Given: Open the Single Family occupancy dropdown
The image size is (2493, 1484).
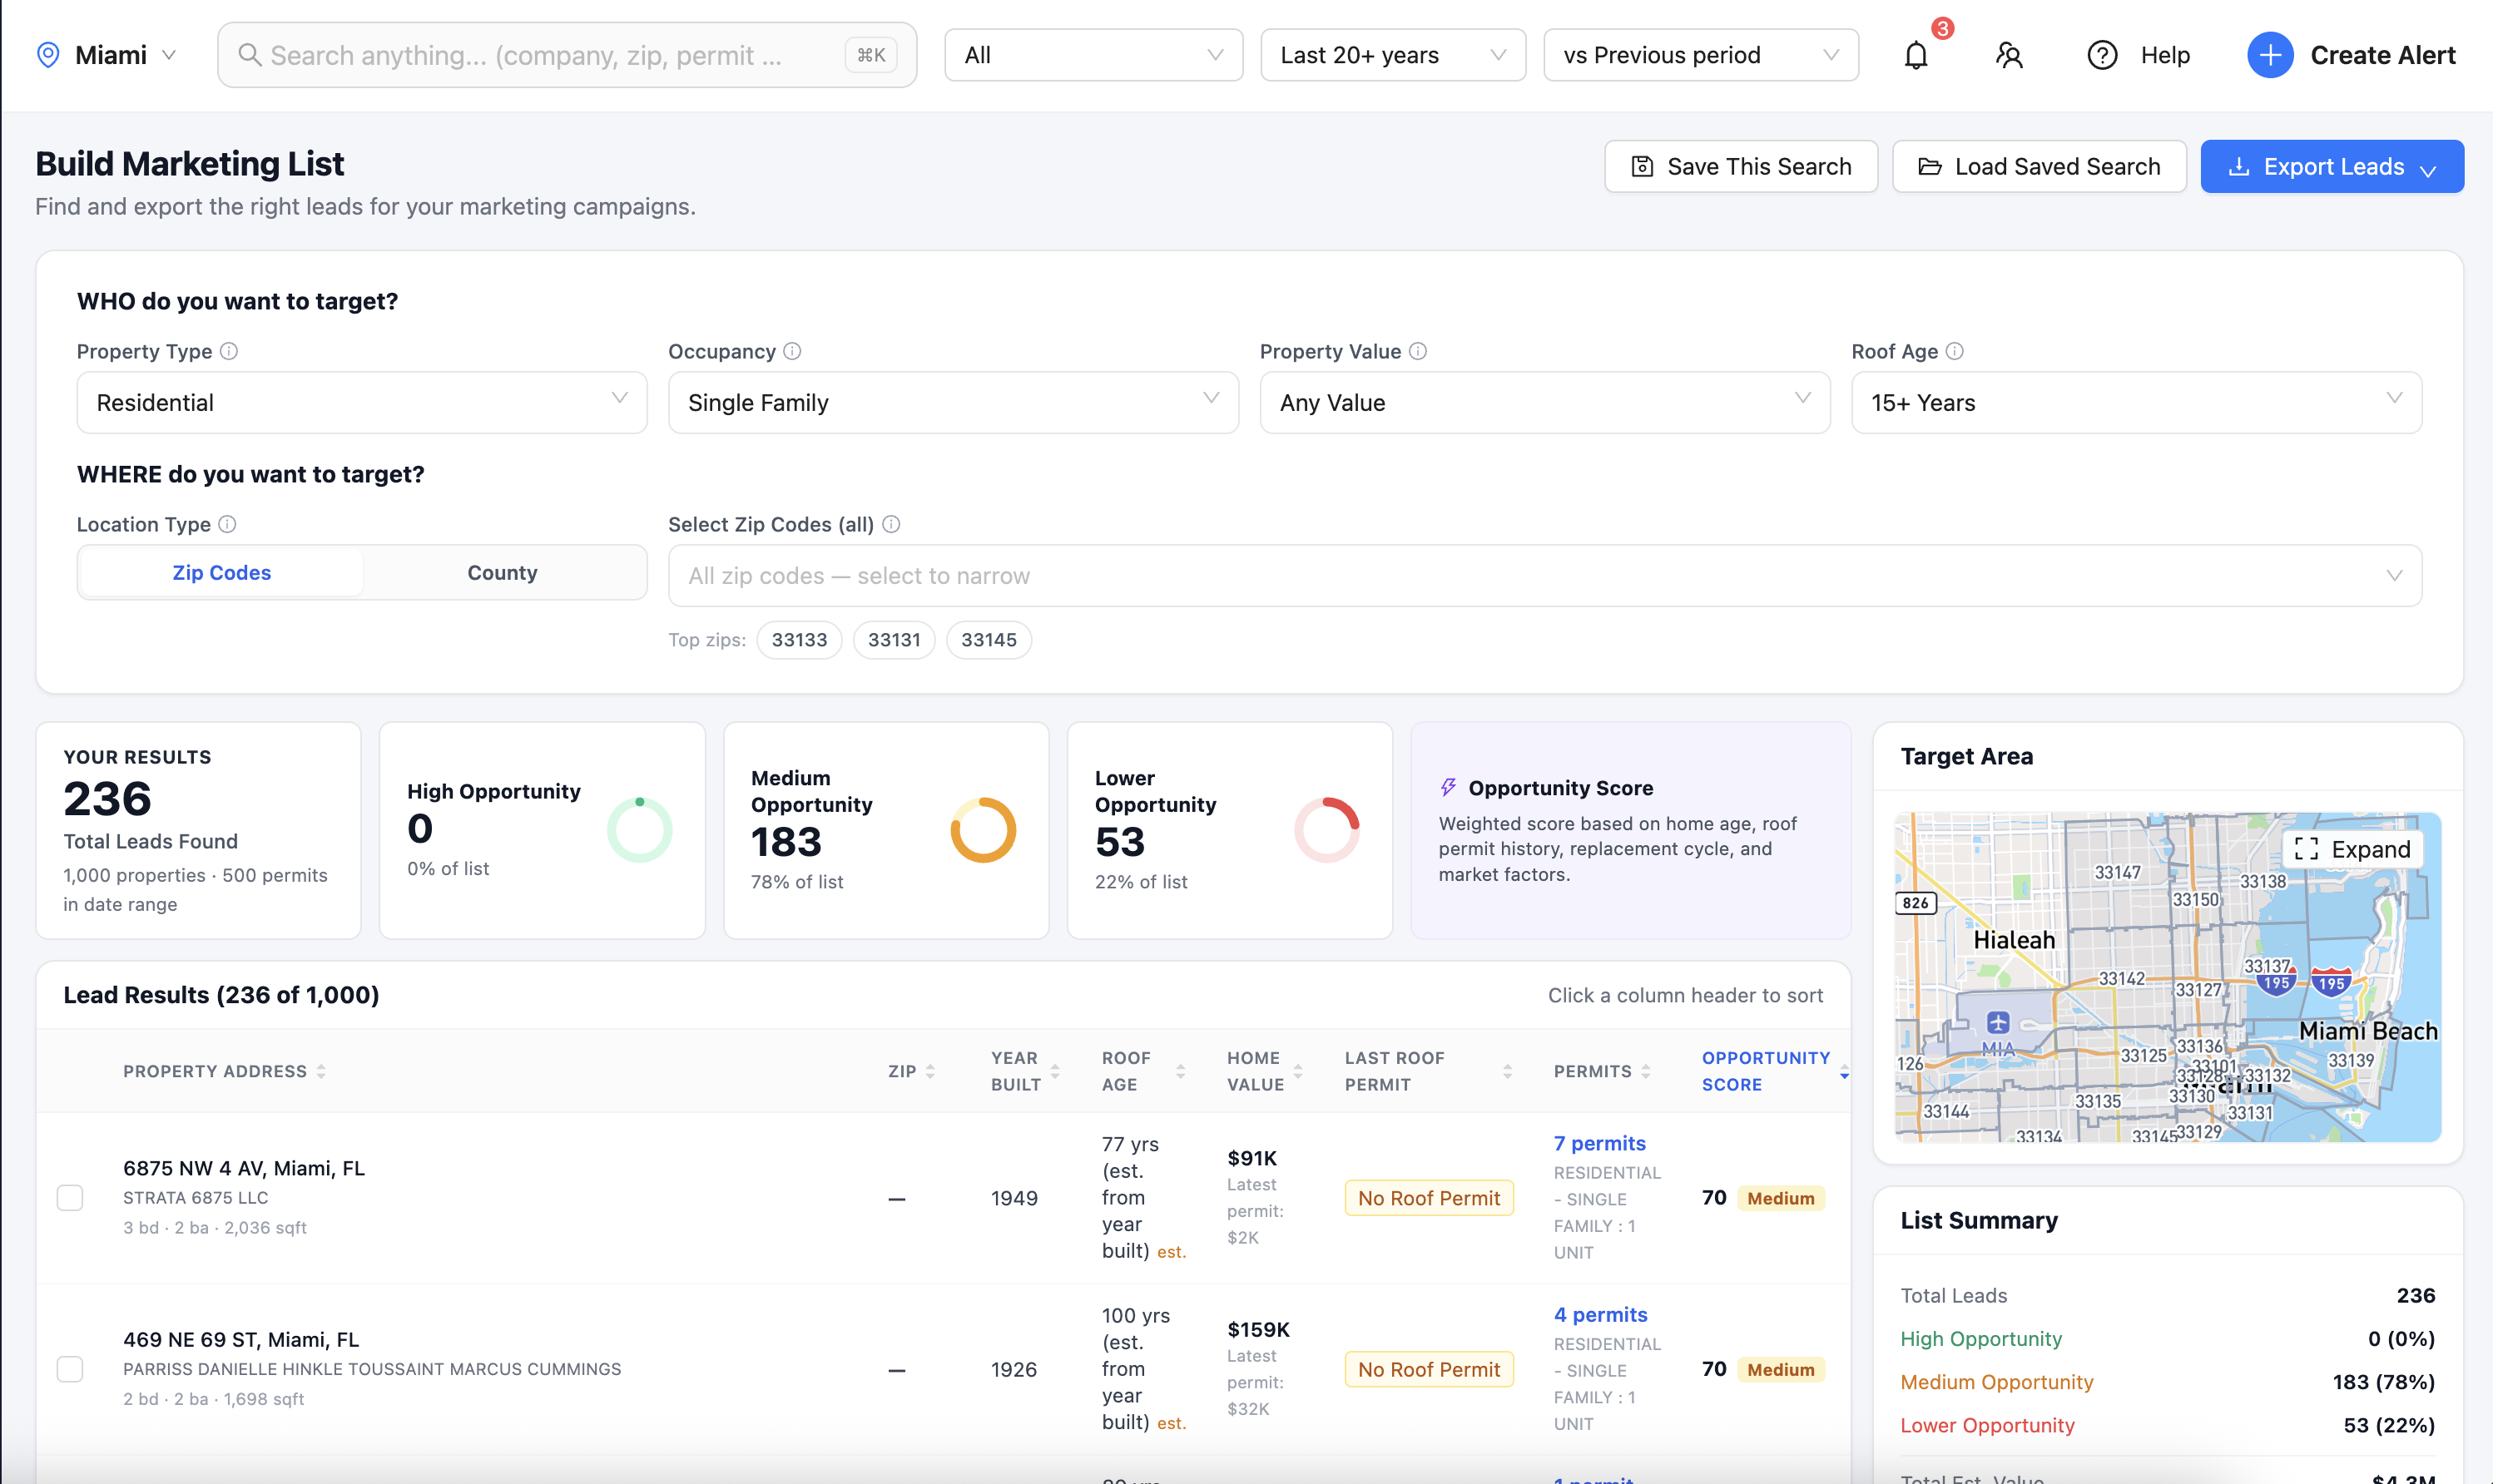Looking at the screenshot, I should [x=953, y=403].
